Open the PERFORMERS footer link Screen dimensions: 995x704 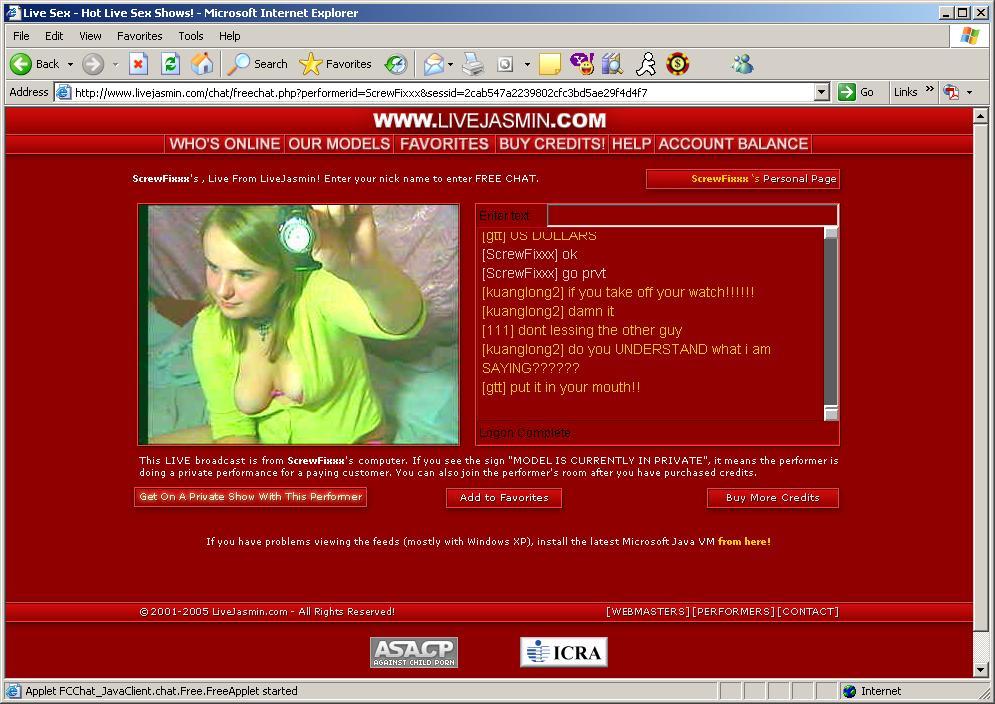[x=734, y=612]
